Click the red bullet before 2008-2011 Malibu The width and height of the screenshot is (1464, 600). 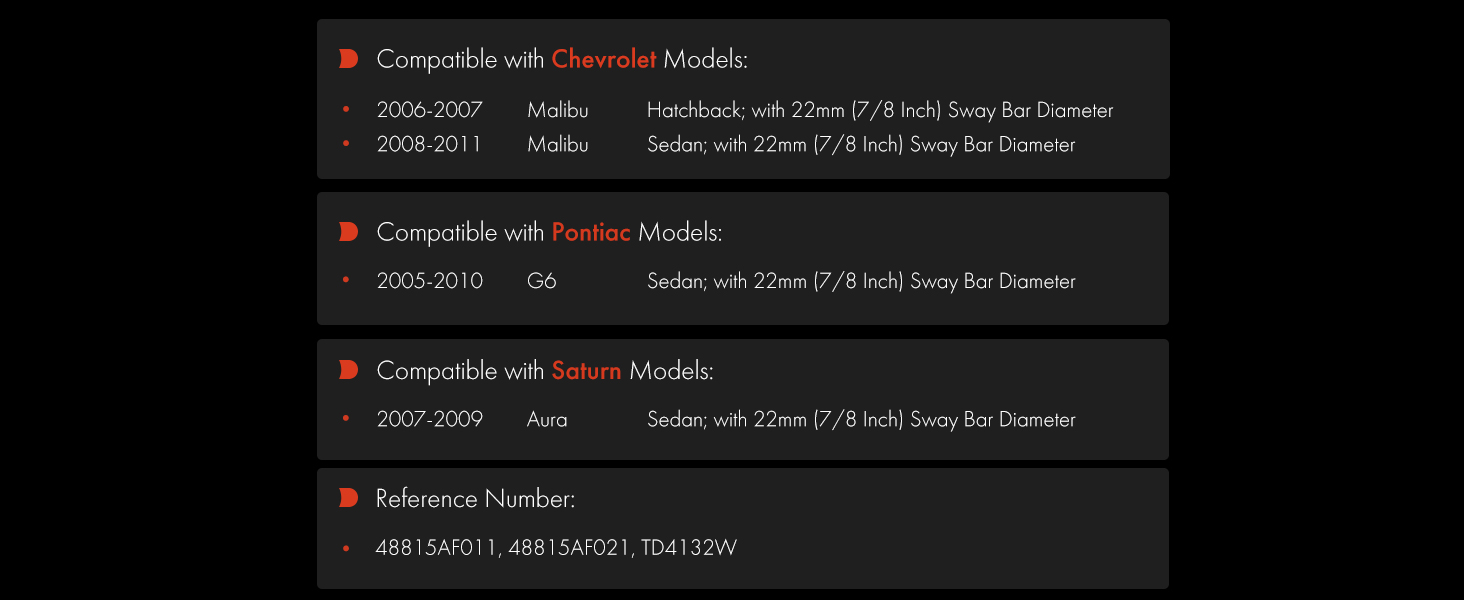click(x=346, y=144)
